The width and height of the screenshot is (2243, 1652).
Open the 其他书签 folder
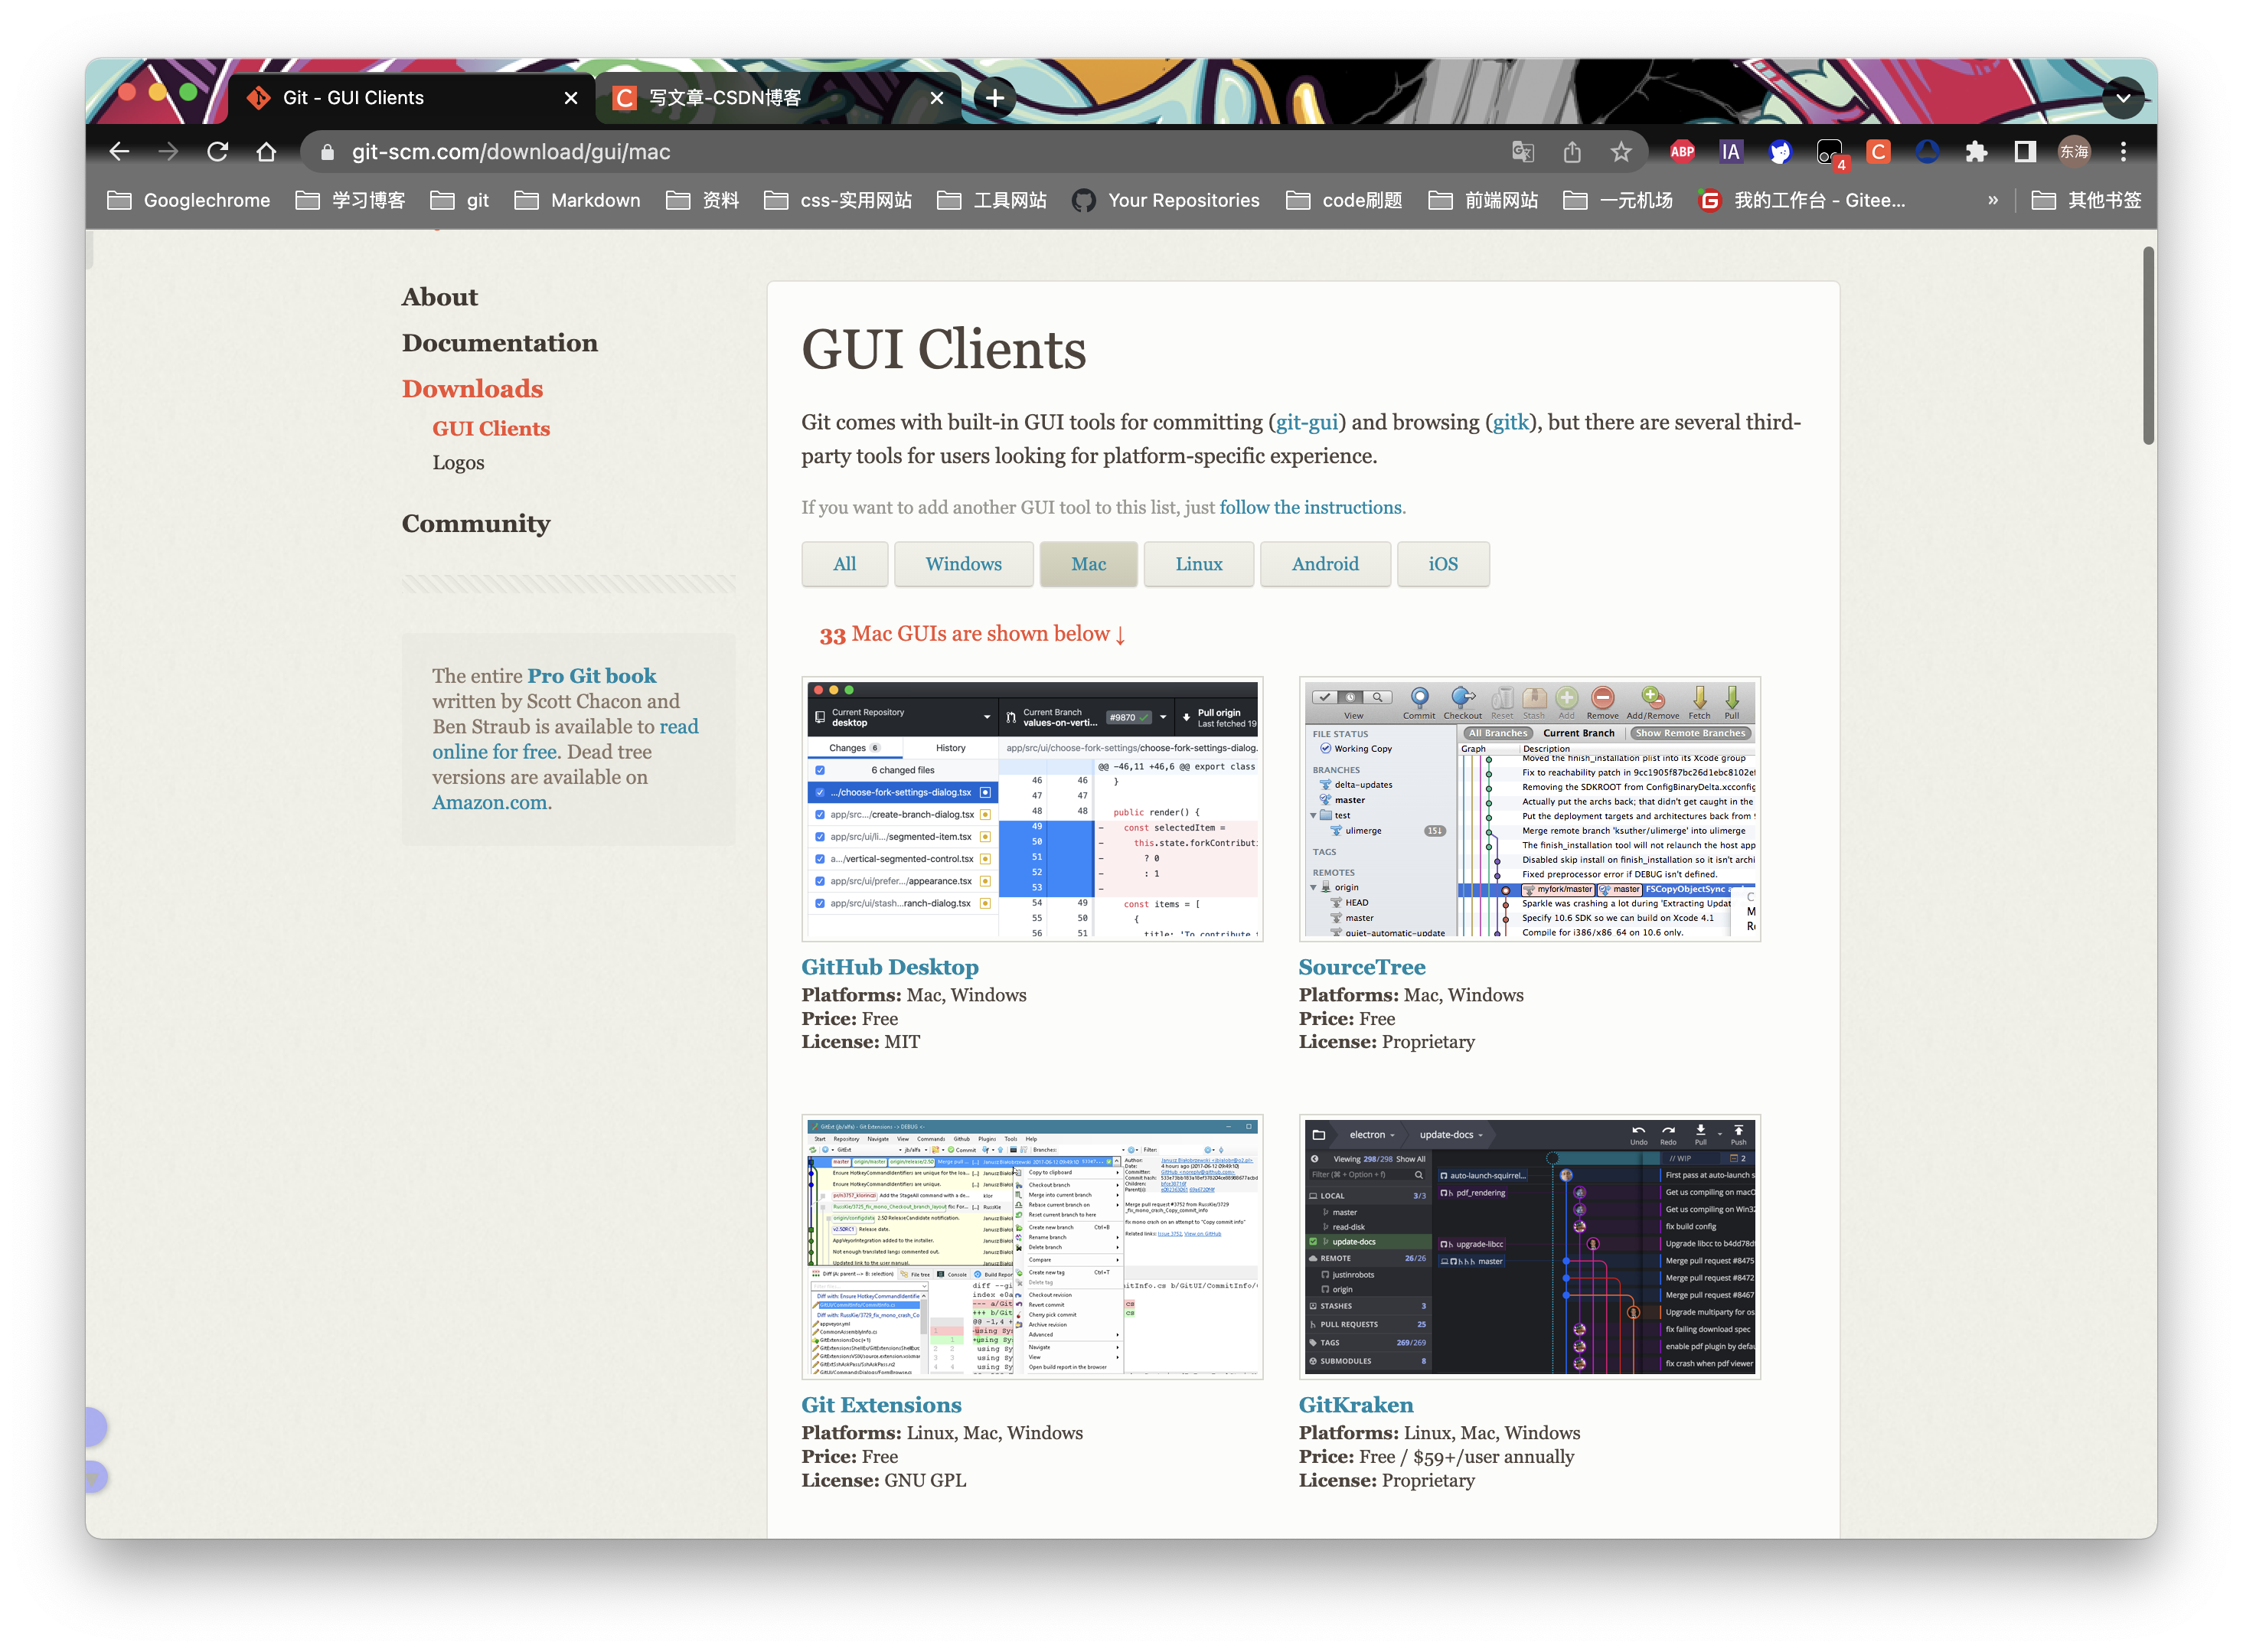pyautogui.click(x=2086, y=201)
